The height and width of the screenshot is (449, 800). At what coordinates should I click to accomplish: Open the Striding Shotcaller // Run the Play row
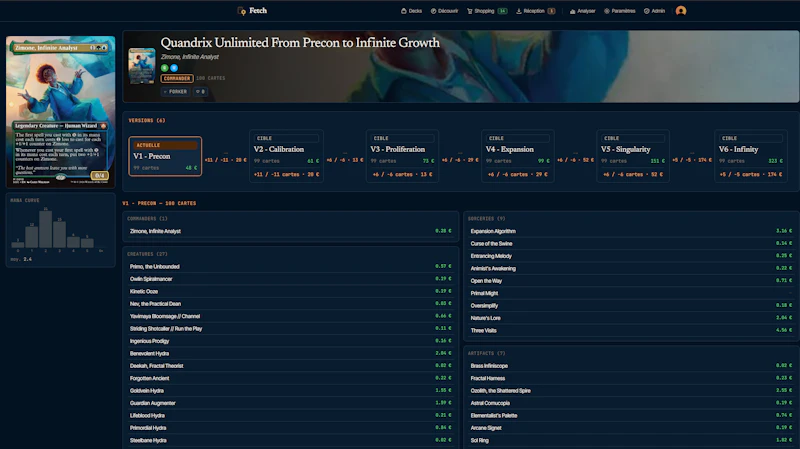click(290, 329)
